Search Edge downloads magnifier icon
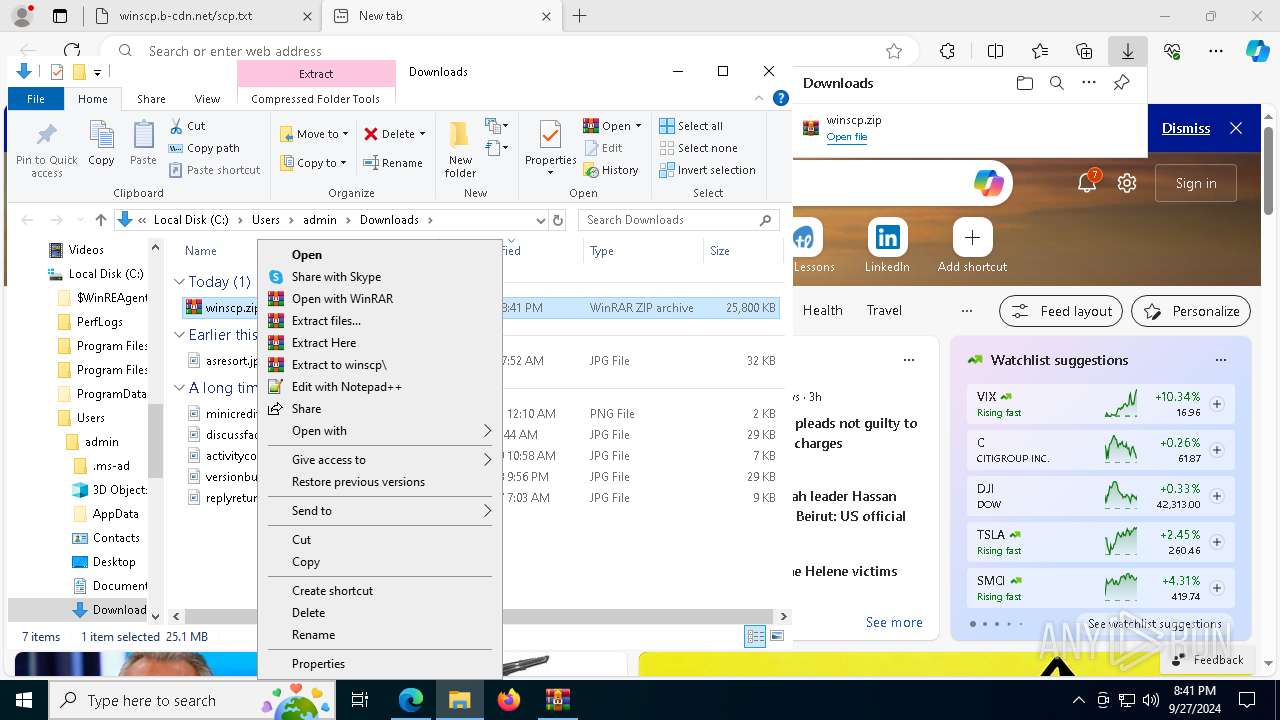The image size is (1280, 720). pyautogui.click(x=1057, y=83)
